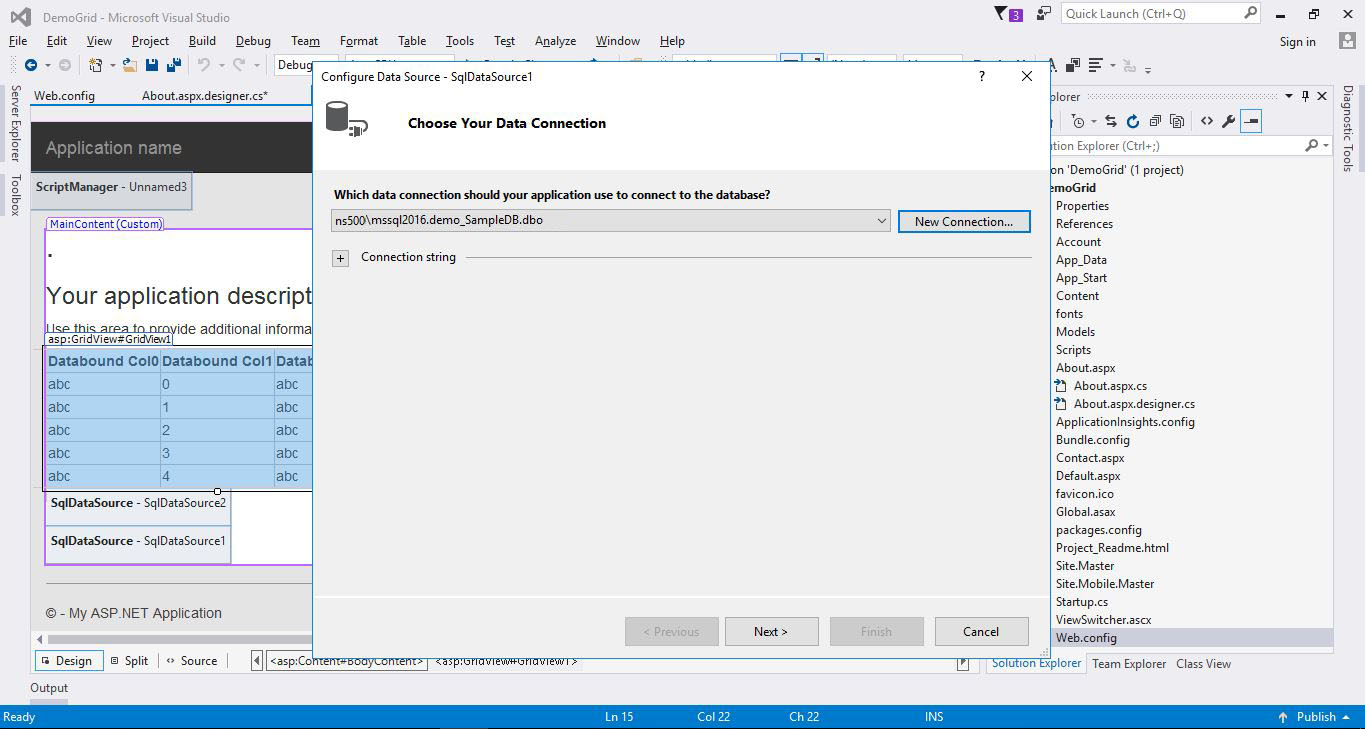Open the File menu

[x=18, y=41]
